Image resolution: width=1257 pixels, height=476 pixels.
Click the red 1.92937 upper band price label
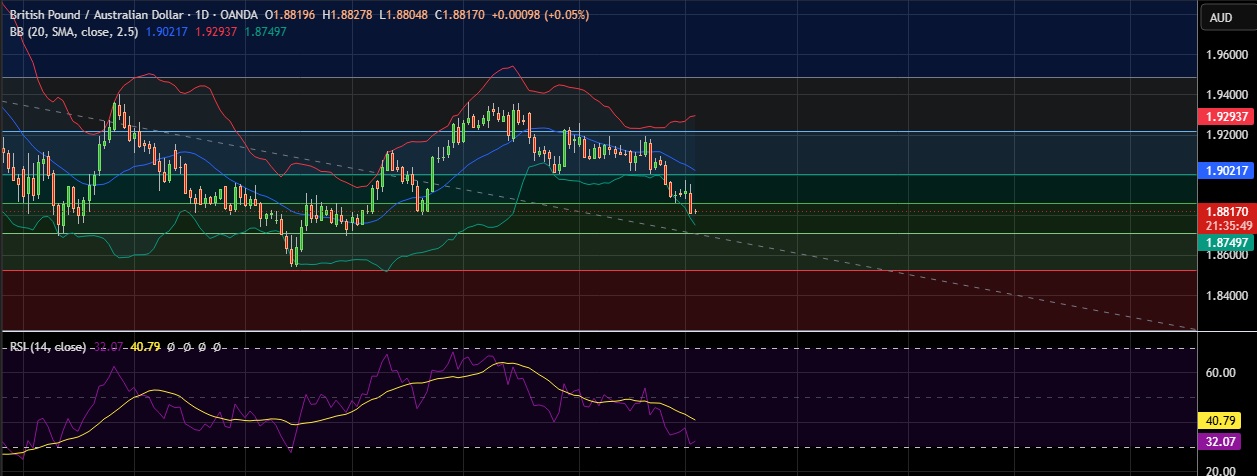pos(1227,116)
